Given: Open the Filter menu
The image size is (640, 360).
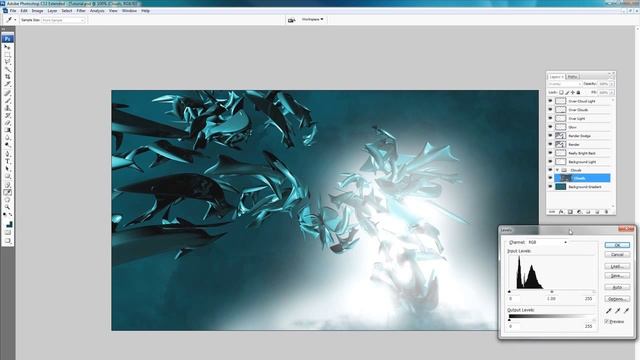Looking at the screenshot, I should tap(81, 11).
